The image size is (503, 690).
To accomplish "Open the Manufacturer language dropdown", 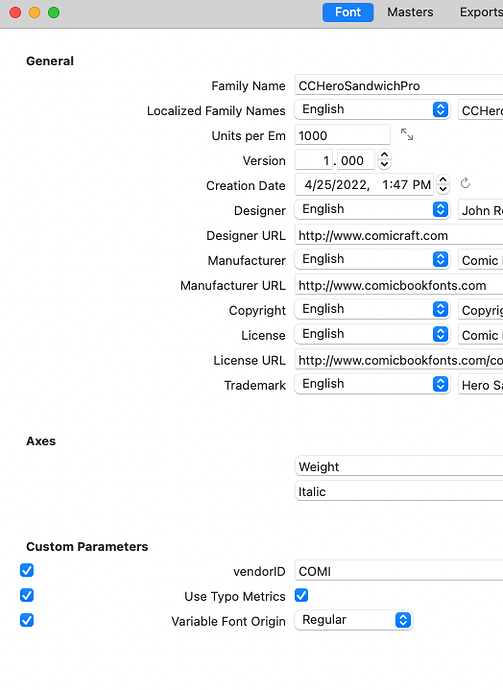I will point(372,259).
